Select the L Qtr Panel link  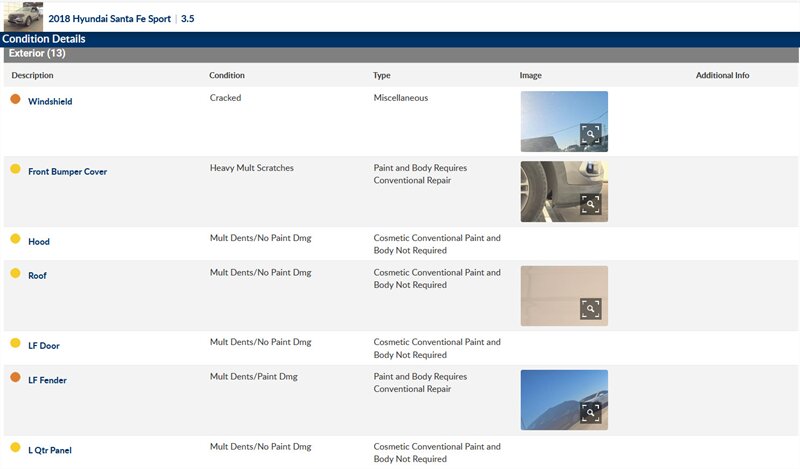pyautogui.click(x=50, y=451)
